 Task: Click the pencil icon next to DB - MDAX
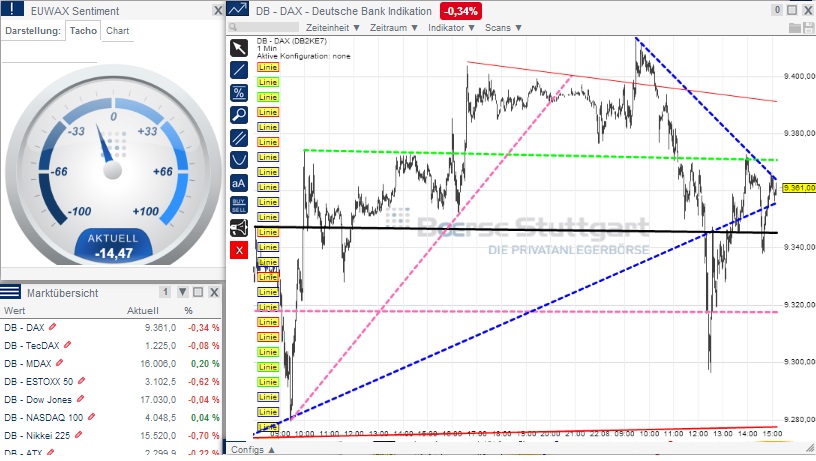(59, 363)
